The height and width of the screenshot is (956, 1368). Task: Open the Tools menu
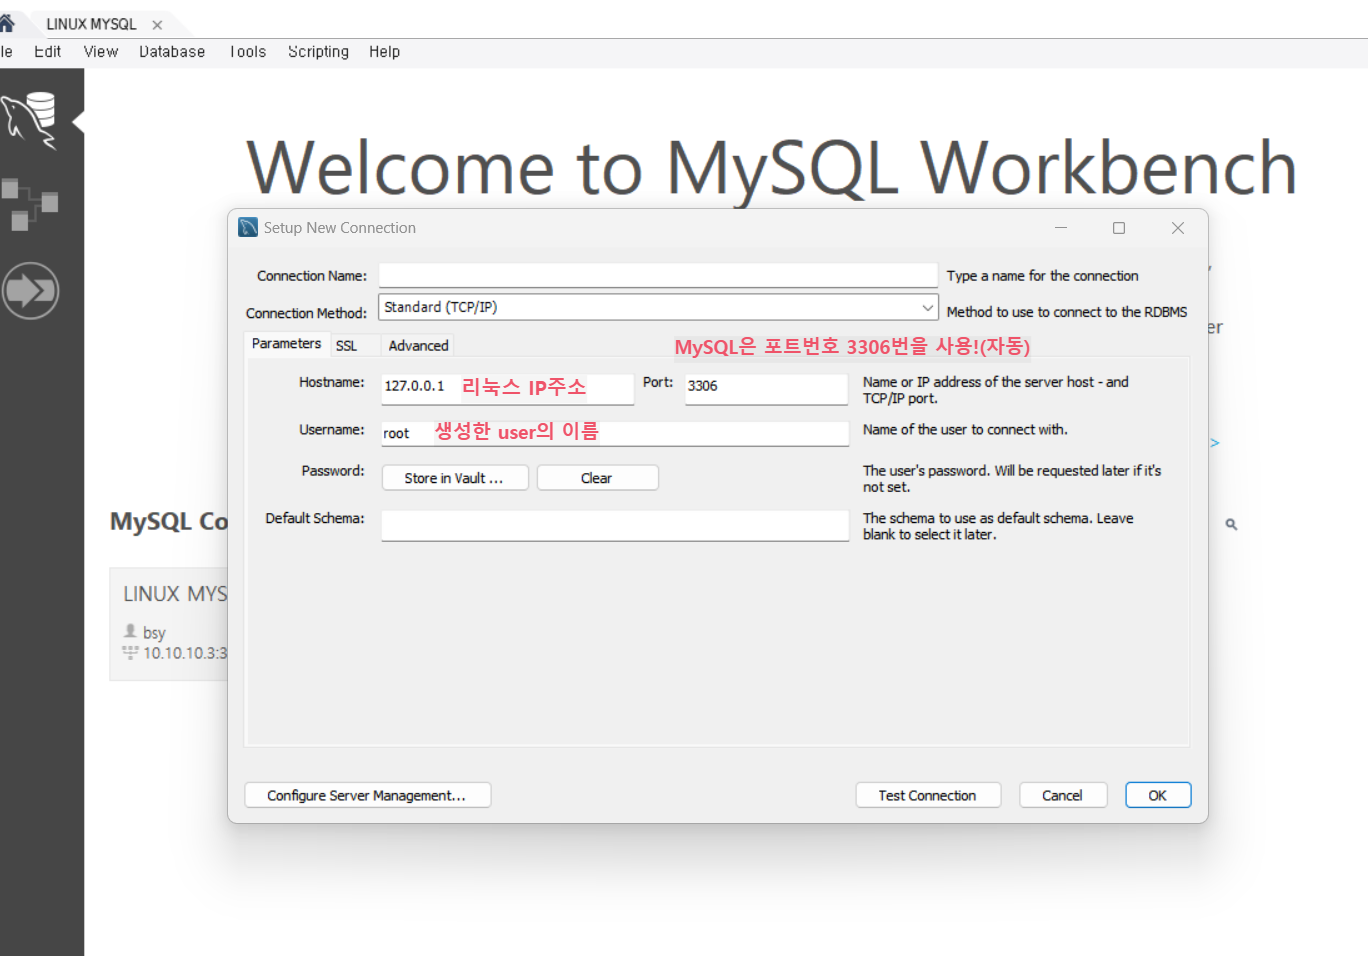(x=247, y=52)
